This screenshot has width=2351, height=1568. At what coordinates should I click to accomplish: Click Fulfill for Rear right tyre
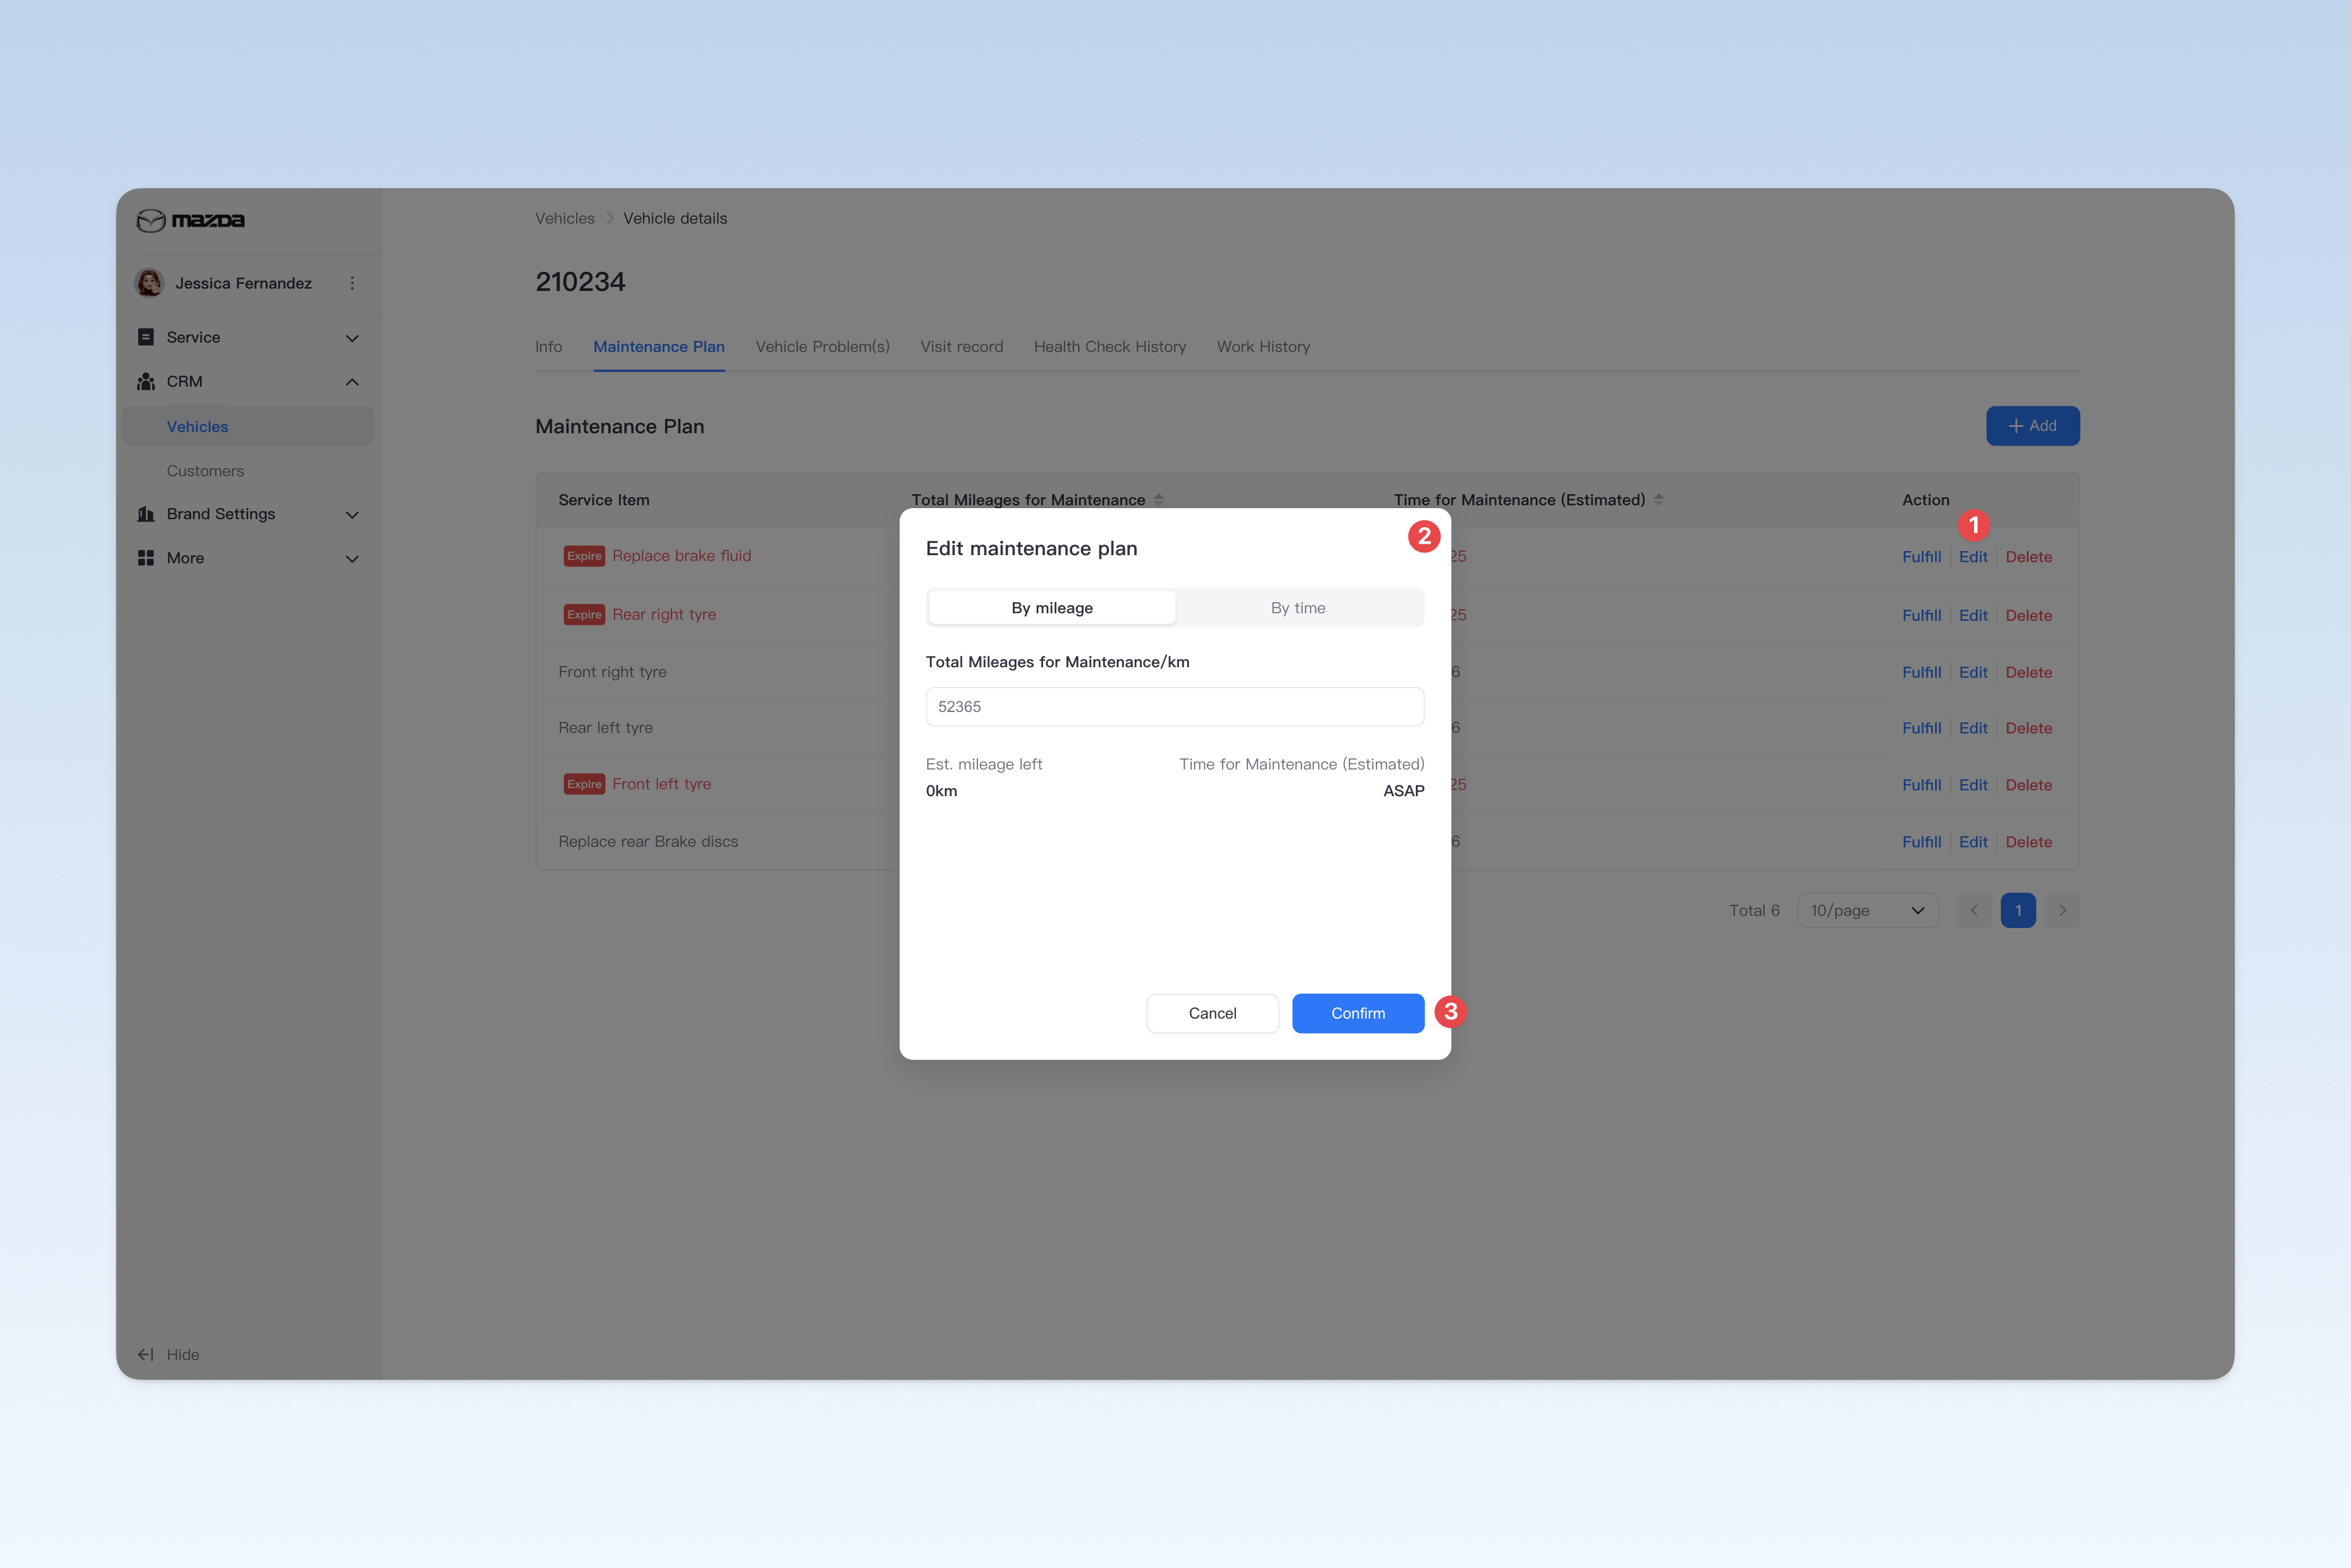tap(1921, 615)
